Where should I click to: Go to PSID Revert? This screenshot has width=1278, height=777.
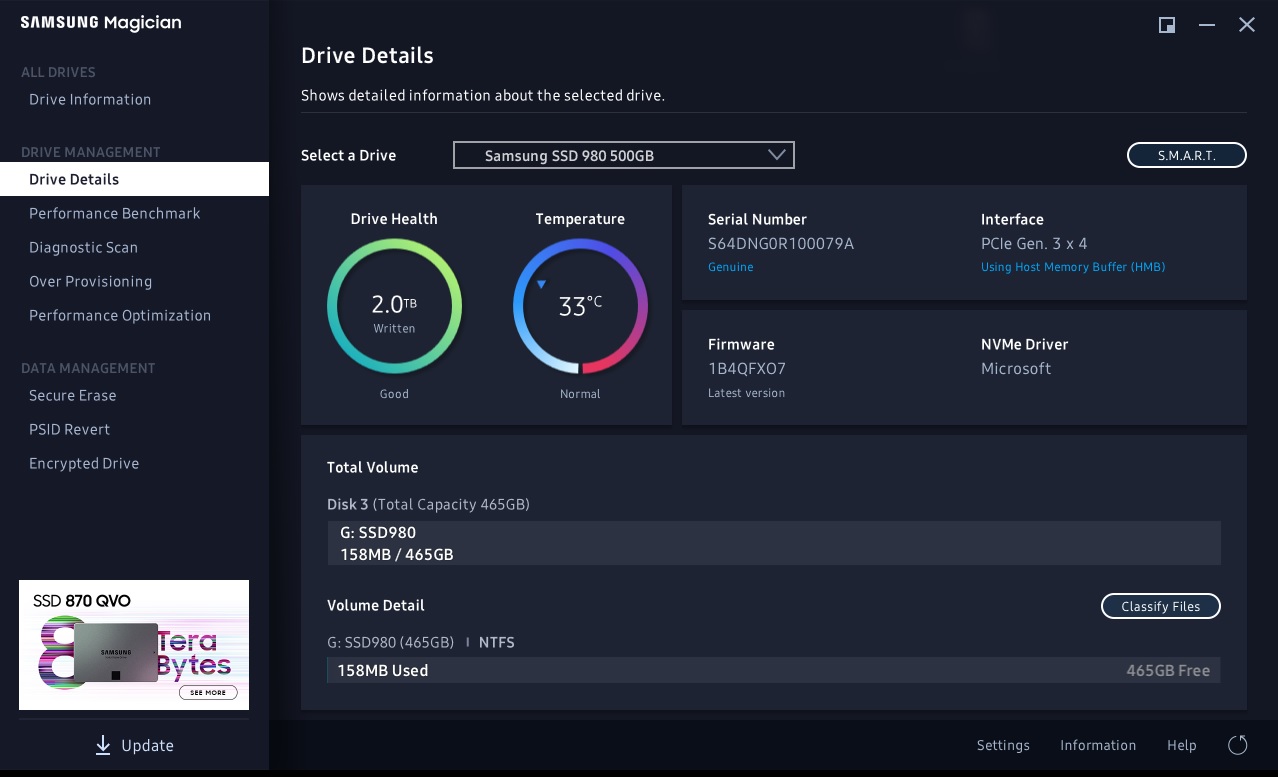tap(70, 429)
